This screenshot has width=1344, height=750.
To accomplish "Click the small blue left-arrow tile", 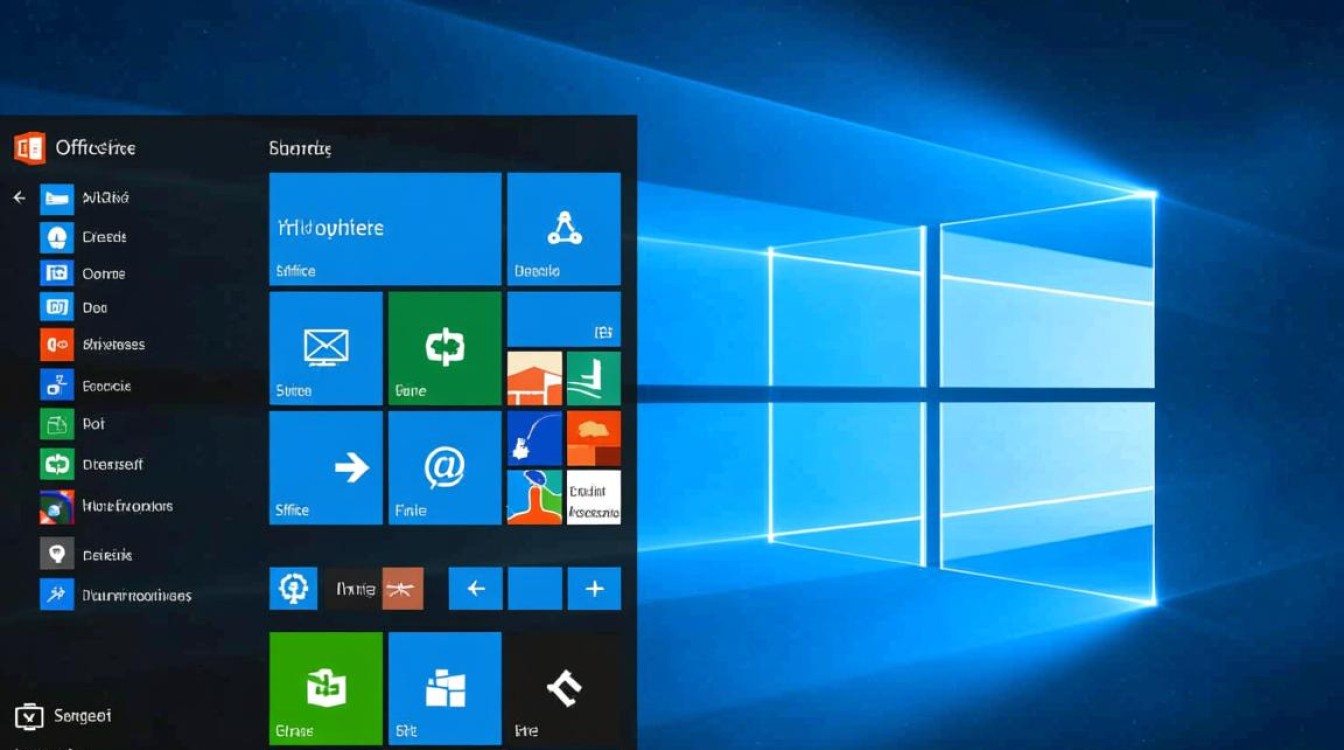I will click(x=475, y=588).
